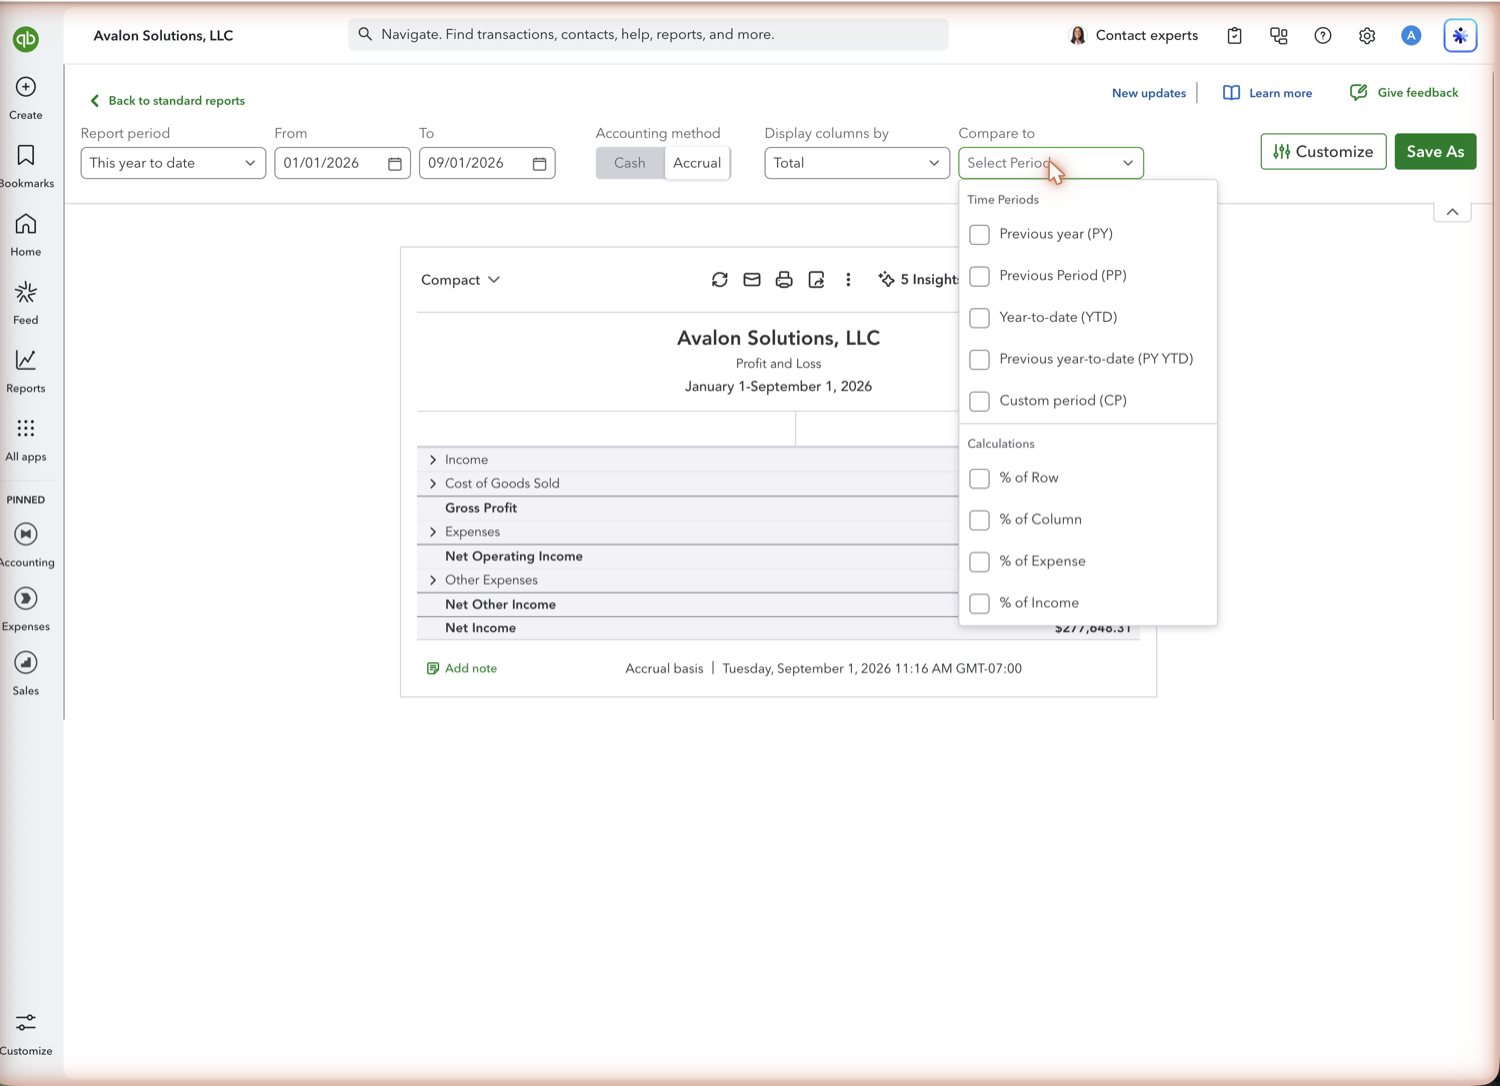Screen dimensions: 1500x1086
Task: Export the report using export icon
Action: 816,280
